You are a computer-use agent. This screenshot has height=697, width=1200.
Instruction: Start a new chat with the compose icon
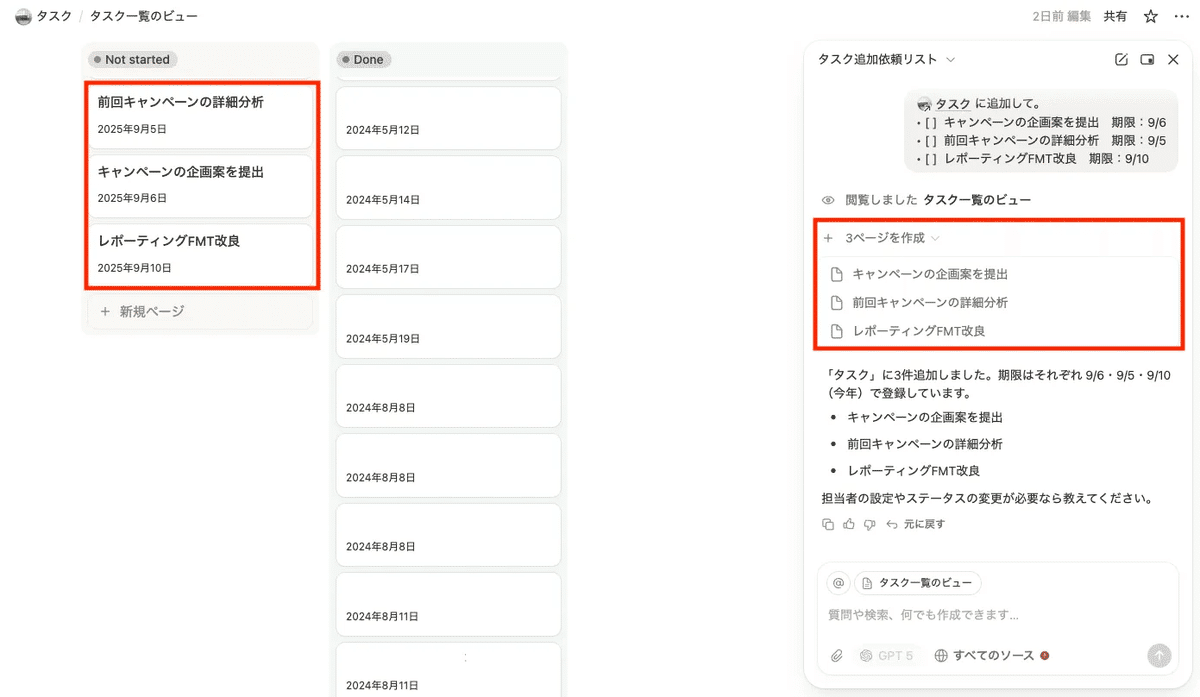(1121, 60)
